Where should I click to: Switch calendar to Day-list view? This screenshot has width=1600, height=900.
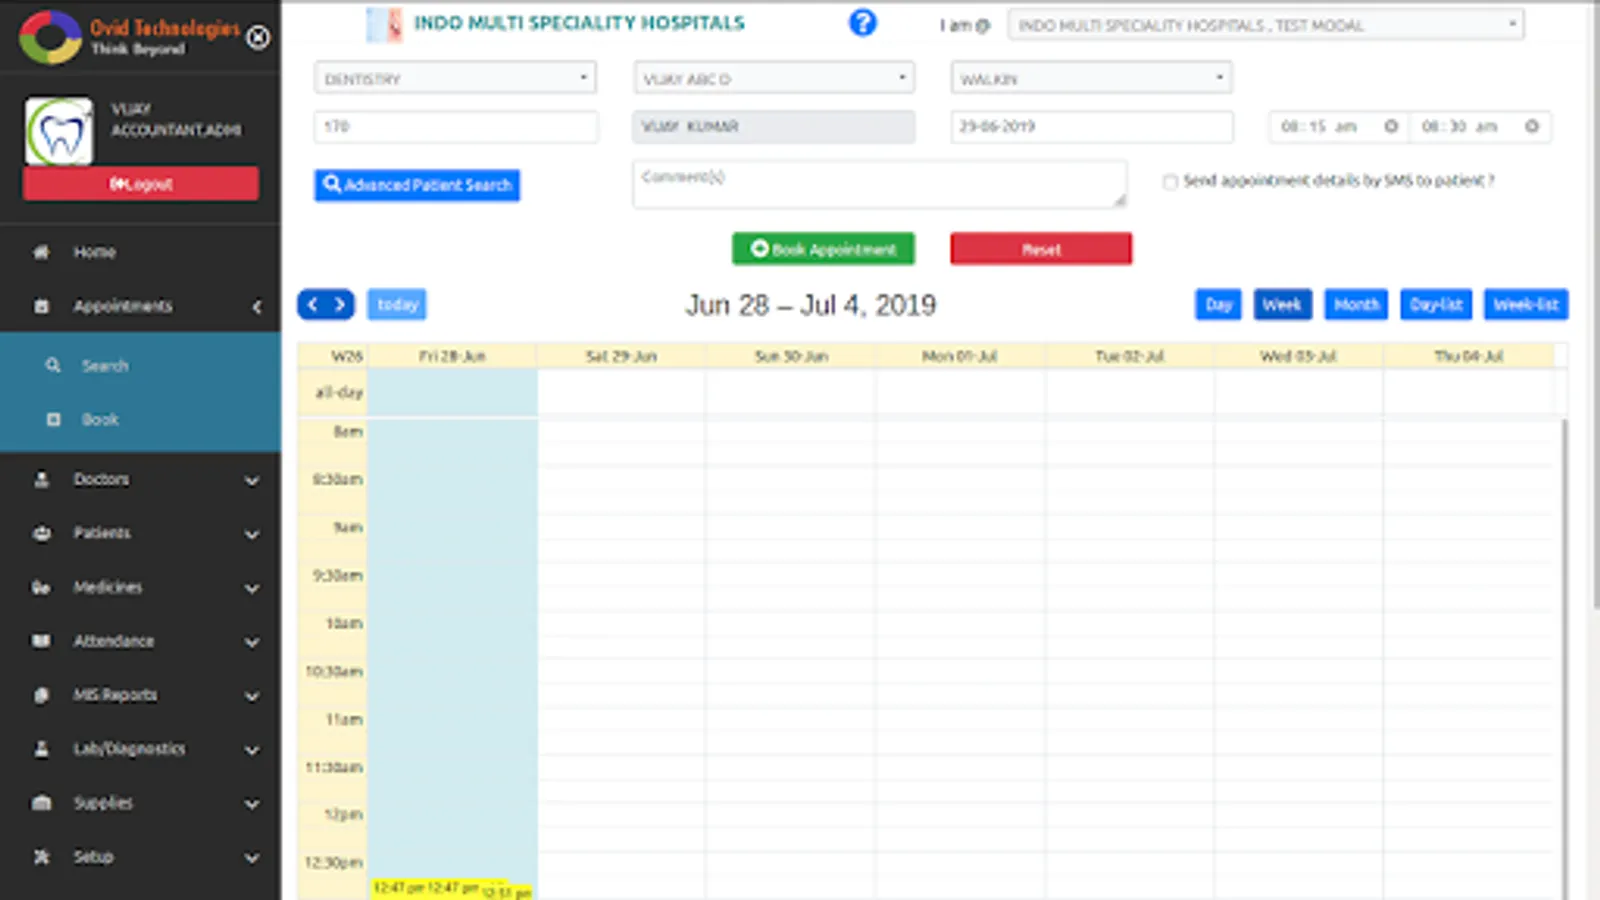click(1436, 305)
